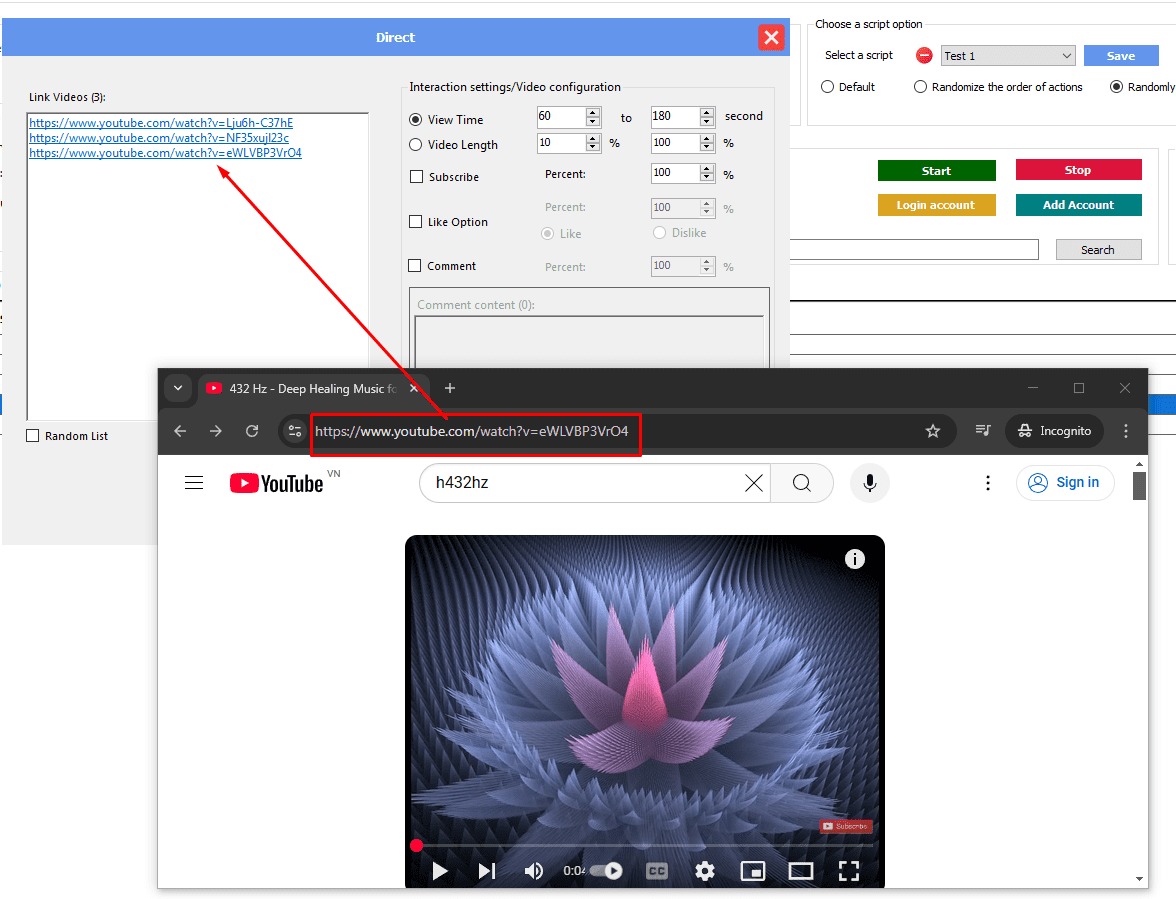
Task: Click the Add Account button
Action: click(x=1078, y=205)
